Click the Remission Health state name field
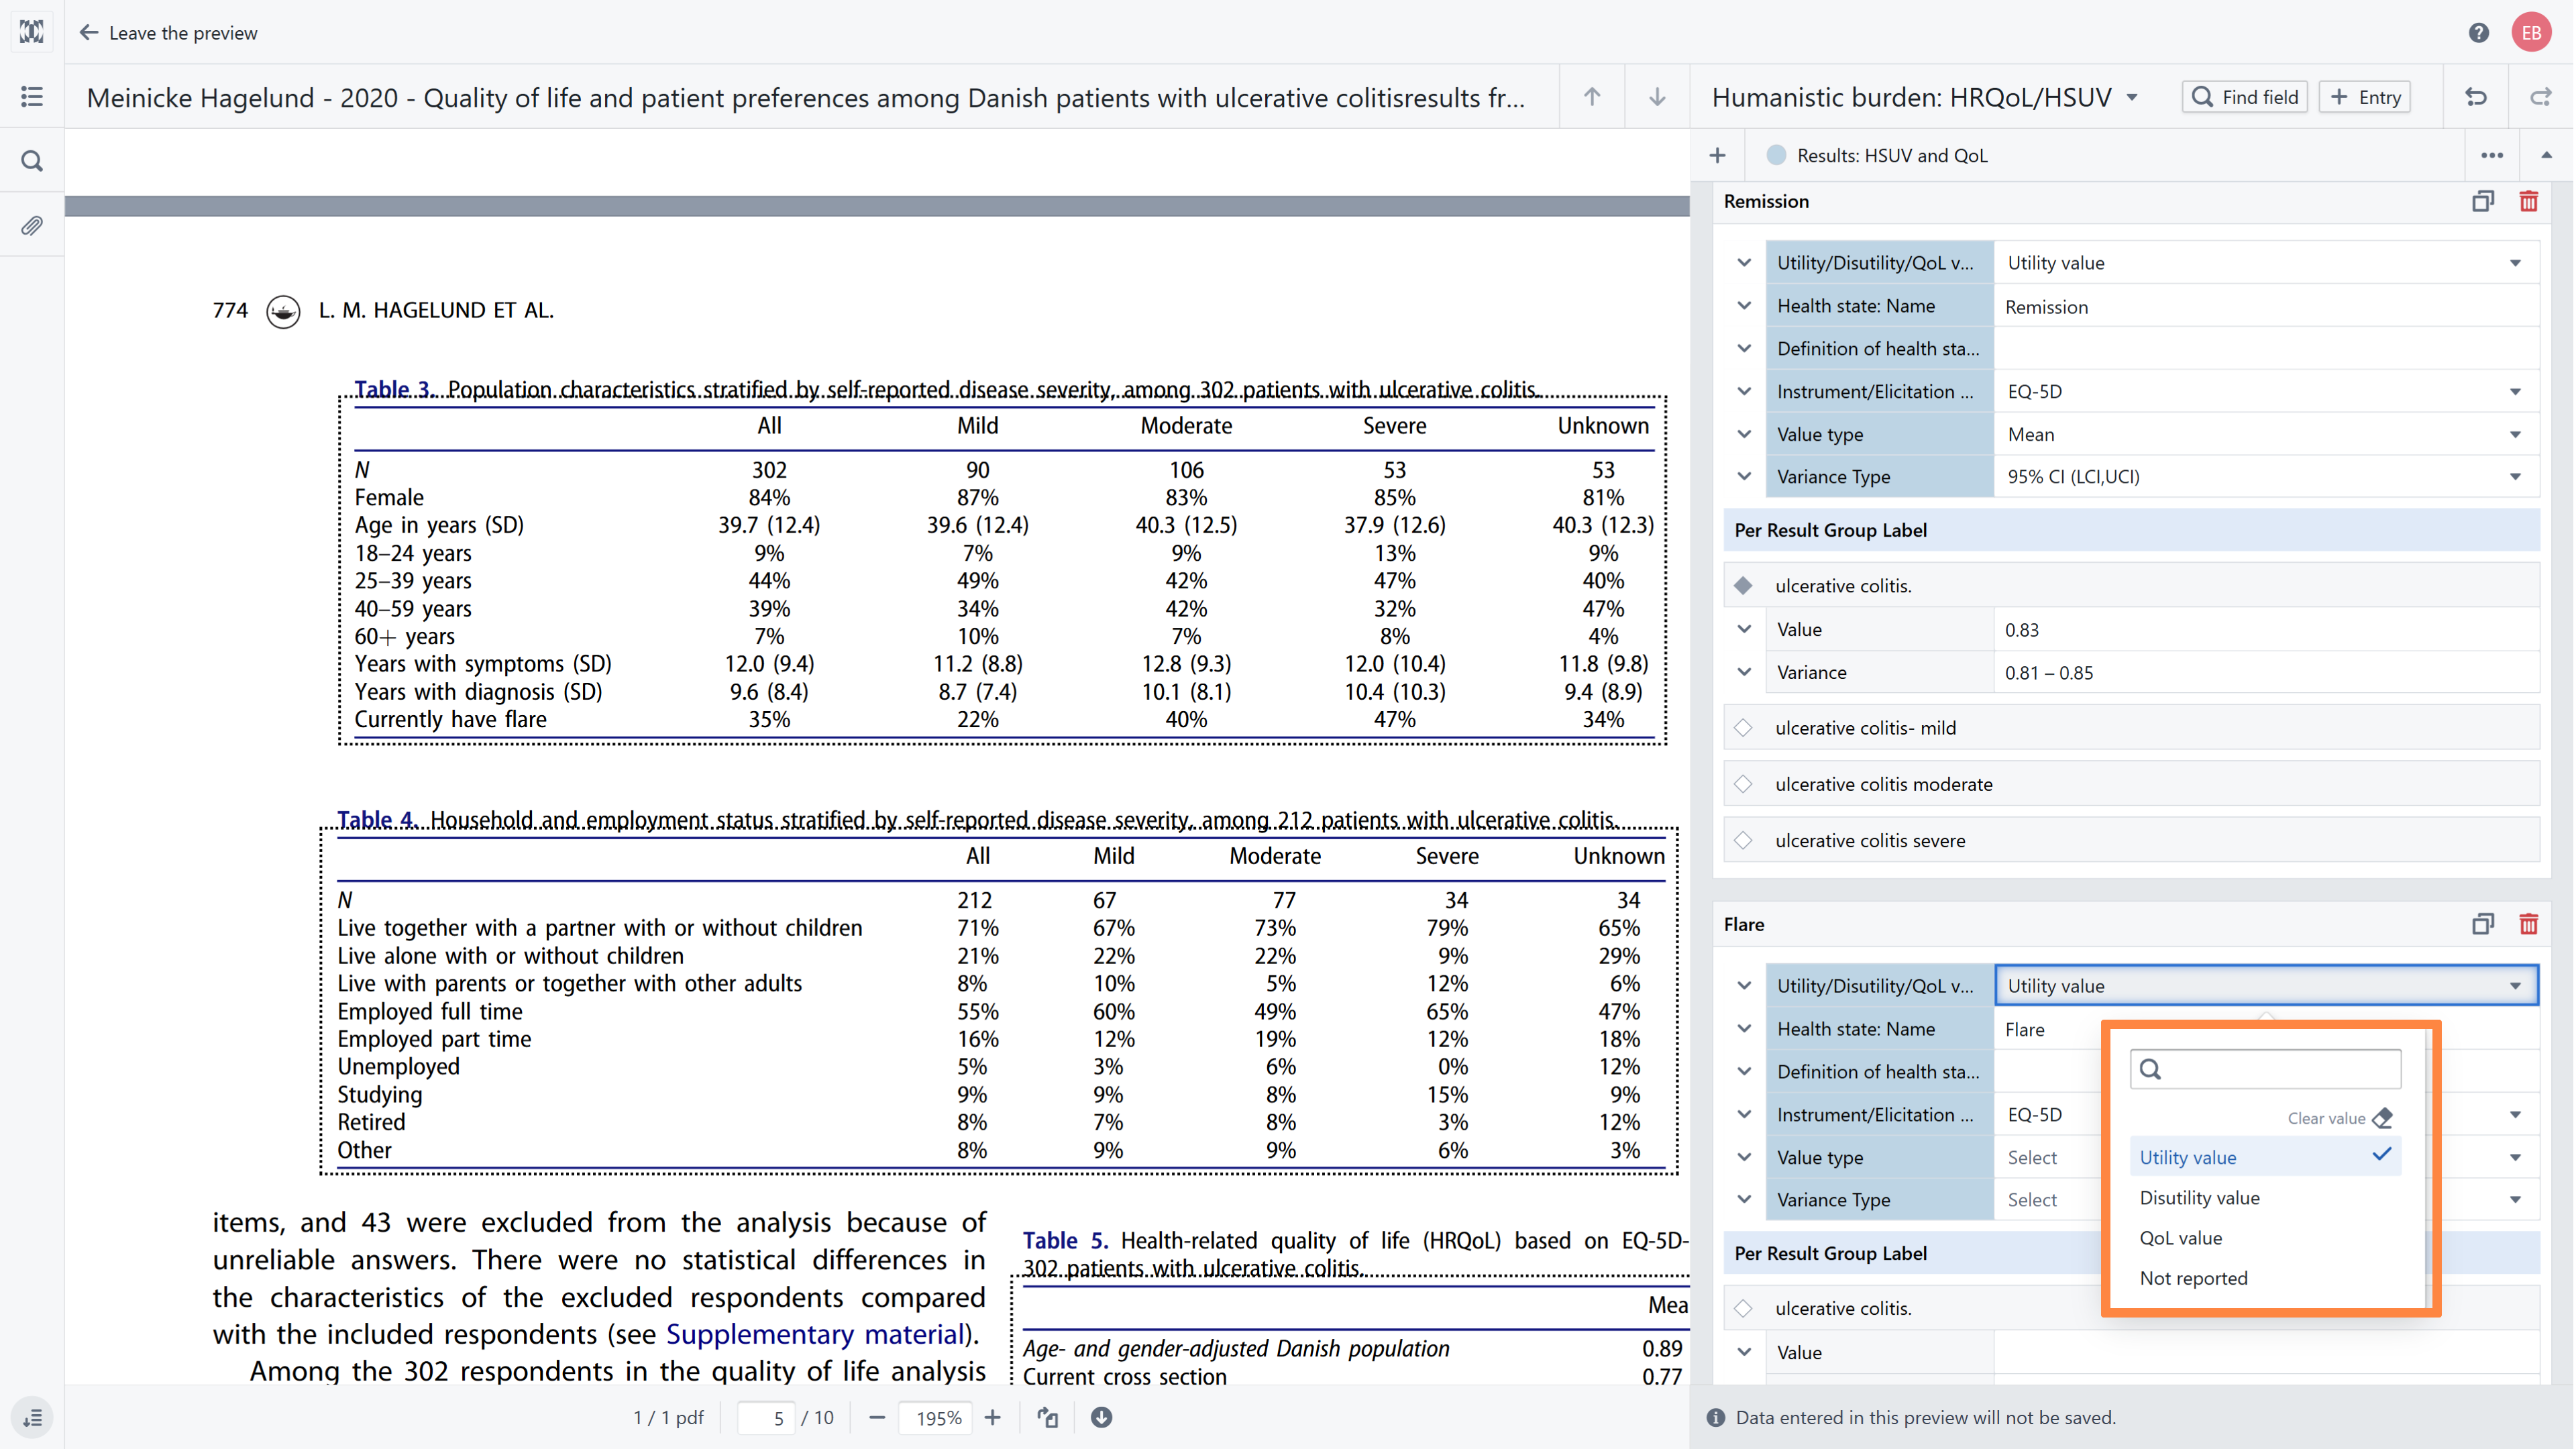Image resolution: width=2576 pixels, height=1449 pixels. tap(2266, 307)
